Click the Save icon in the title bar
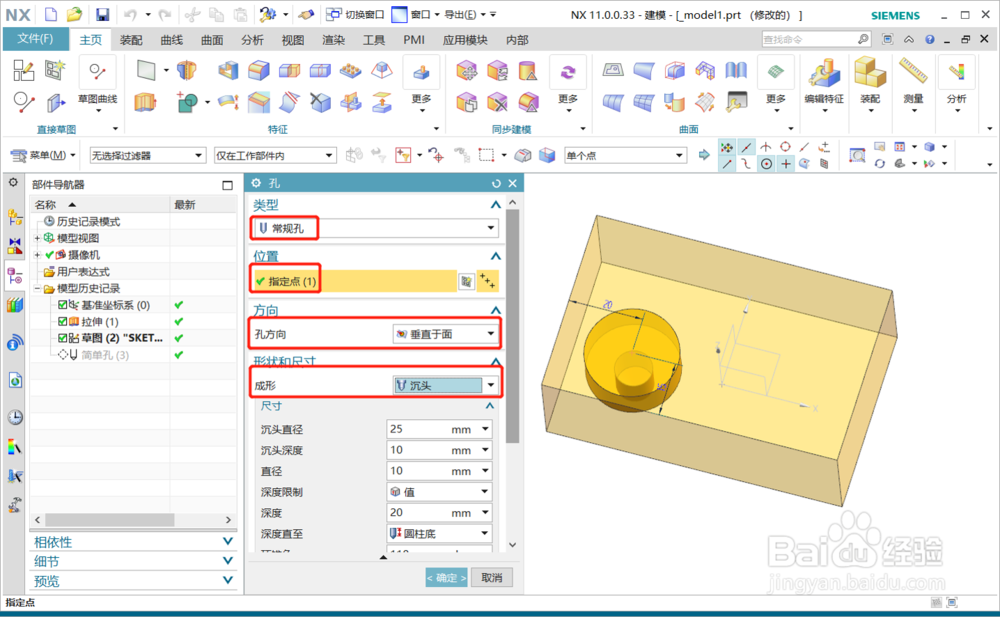 click(102, 14)
